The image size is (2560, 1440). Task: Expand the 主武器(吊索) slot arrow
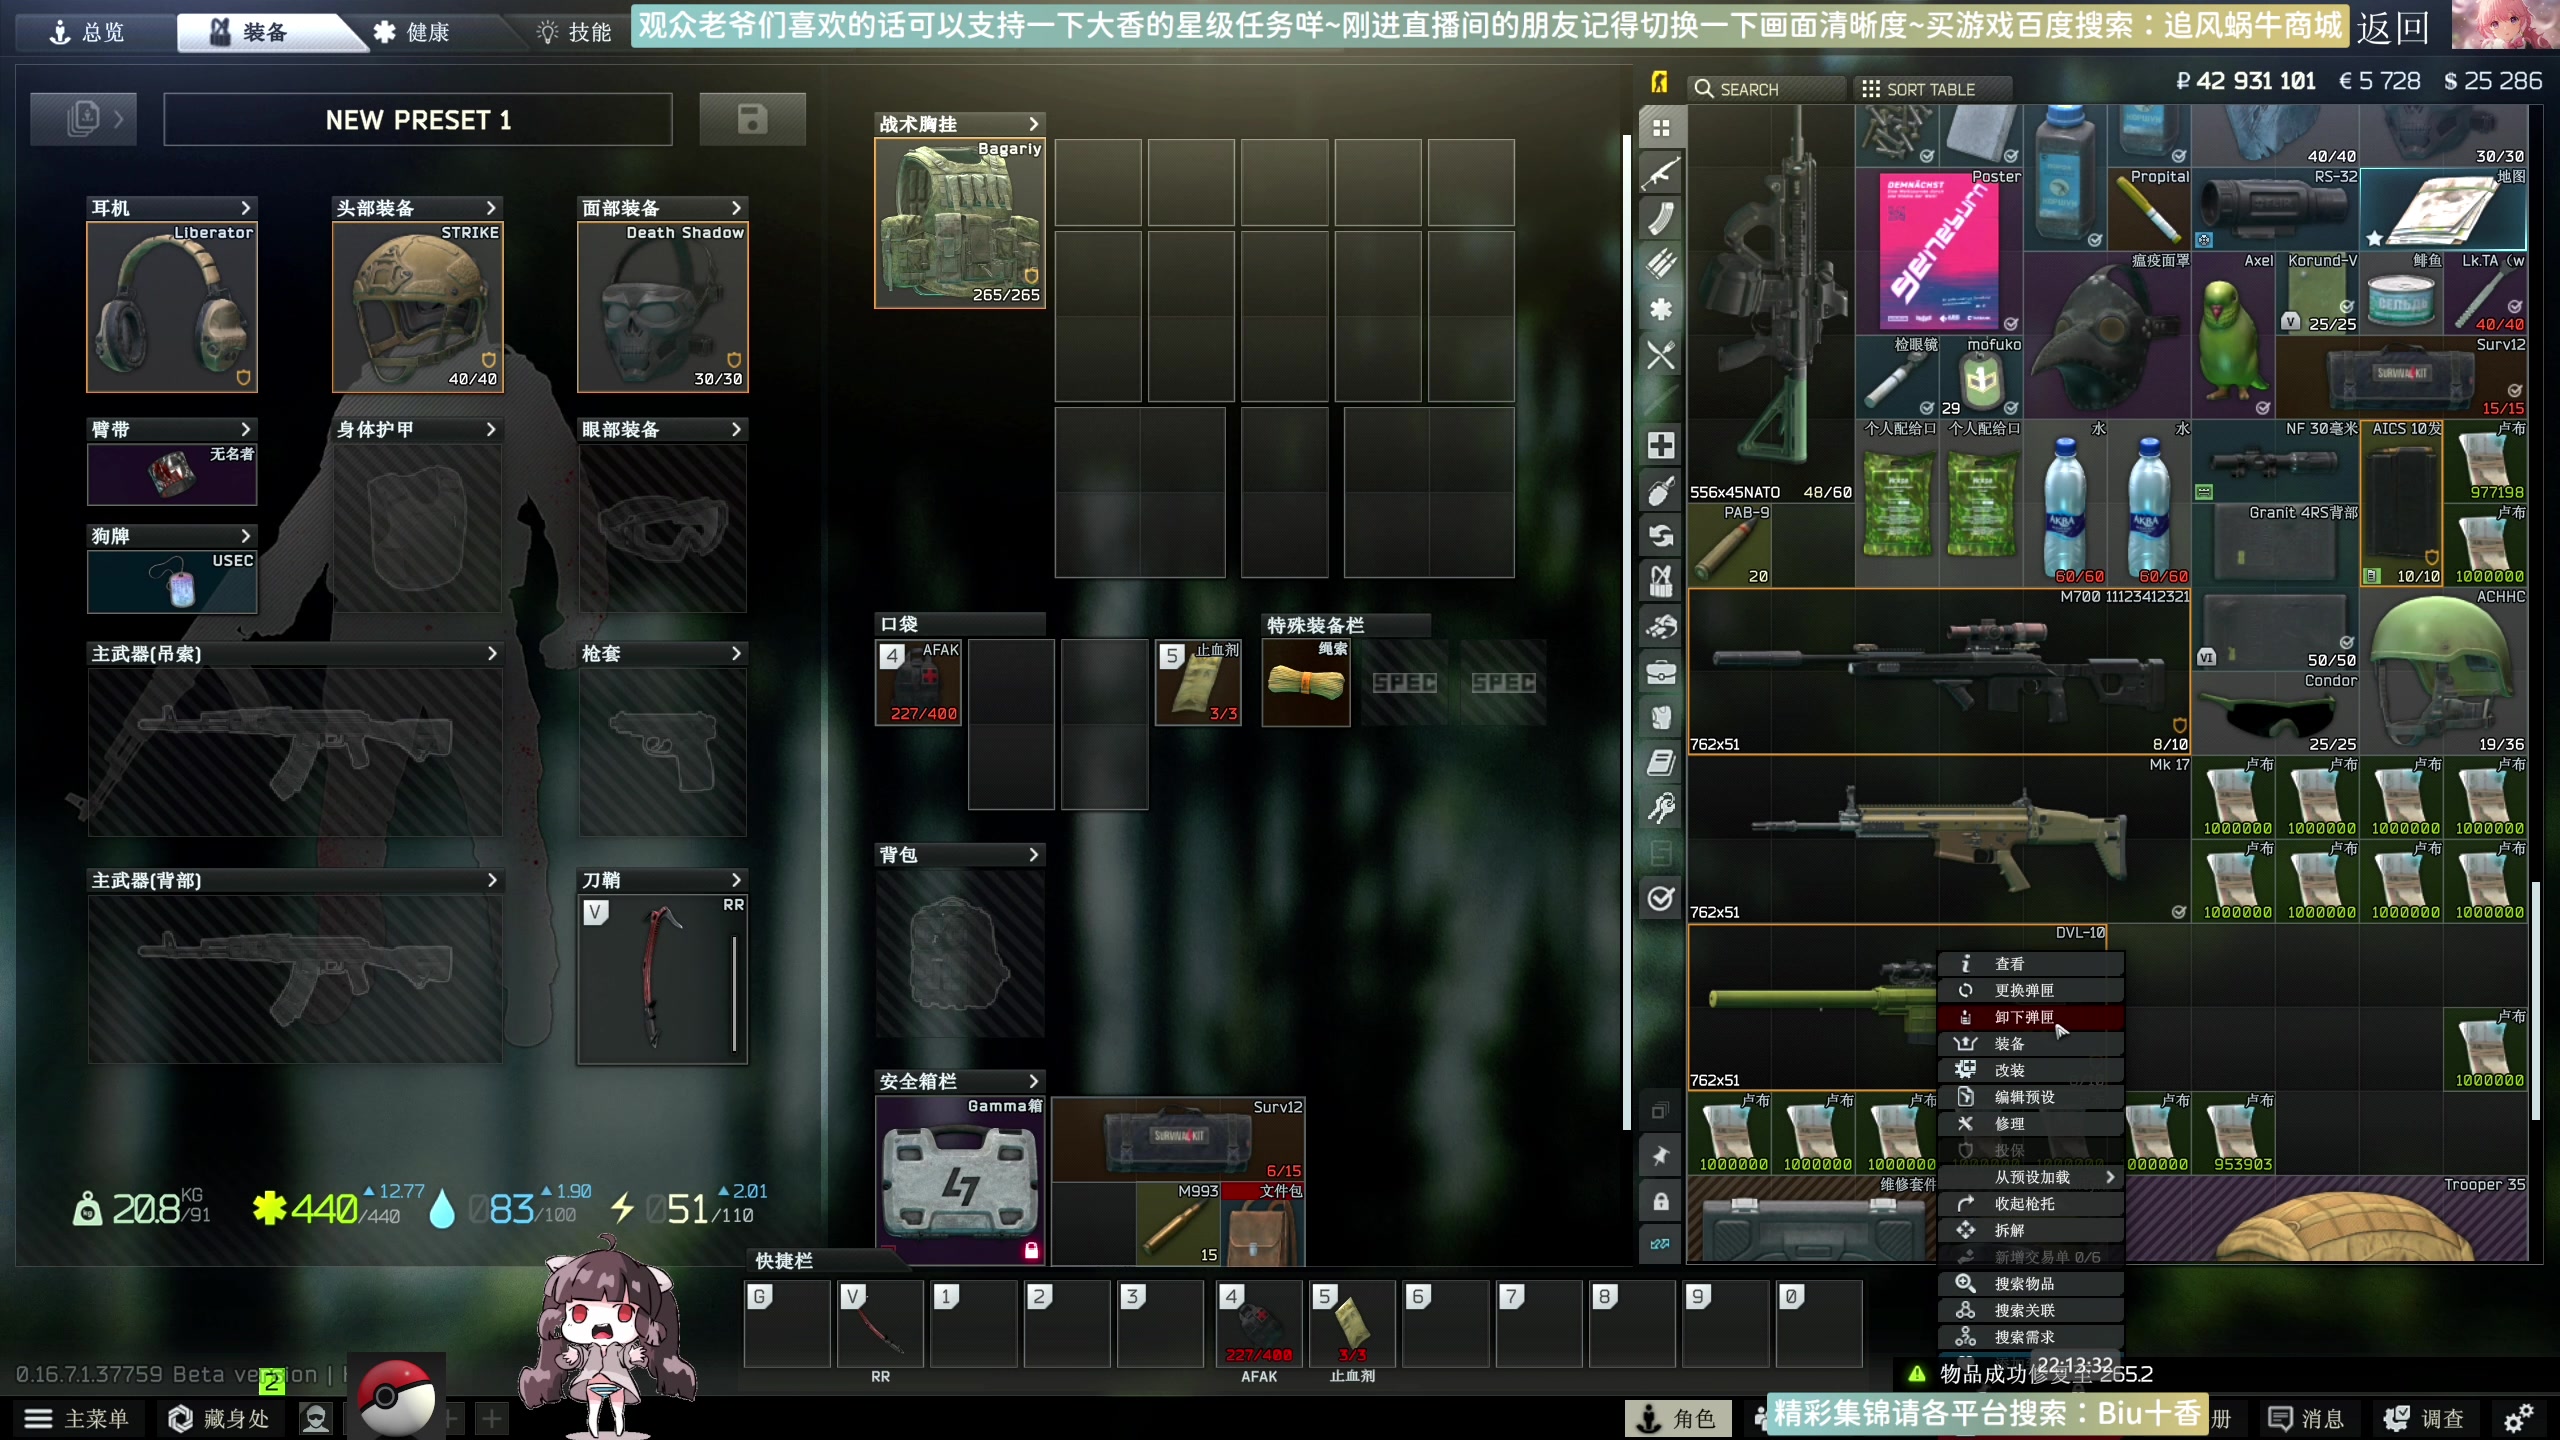tap(491, 653)
